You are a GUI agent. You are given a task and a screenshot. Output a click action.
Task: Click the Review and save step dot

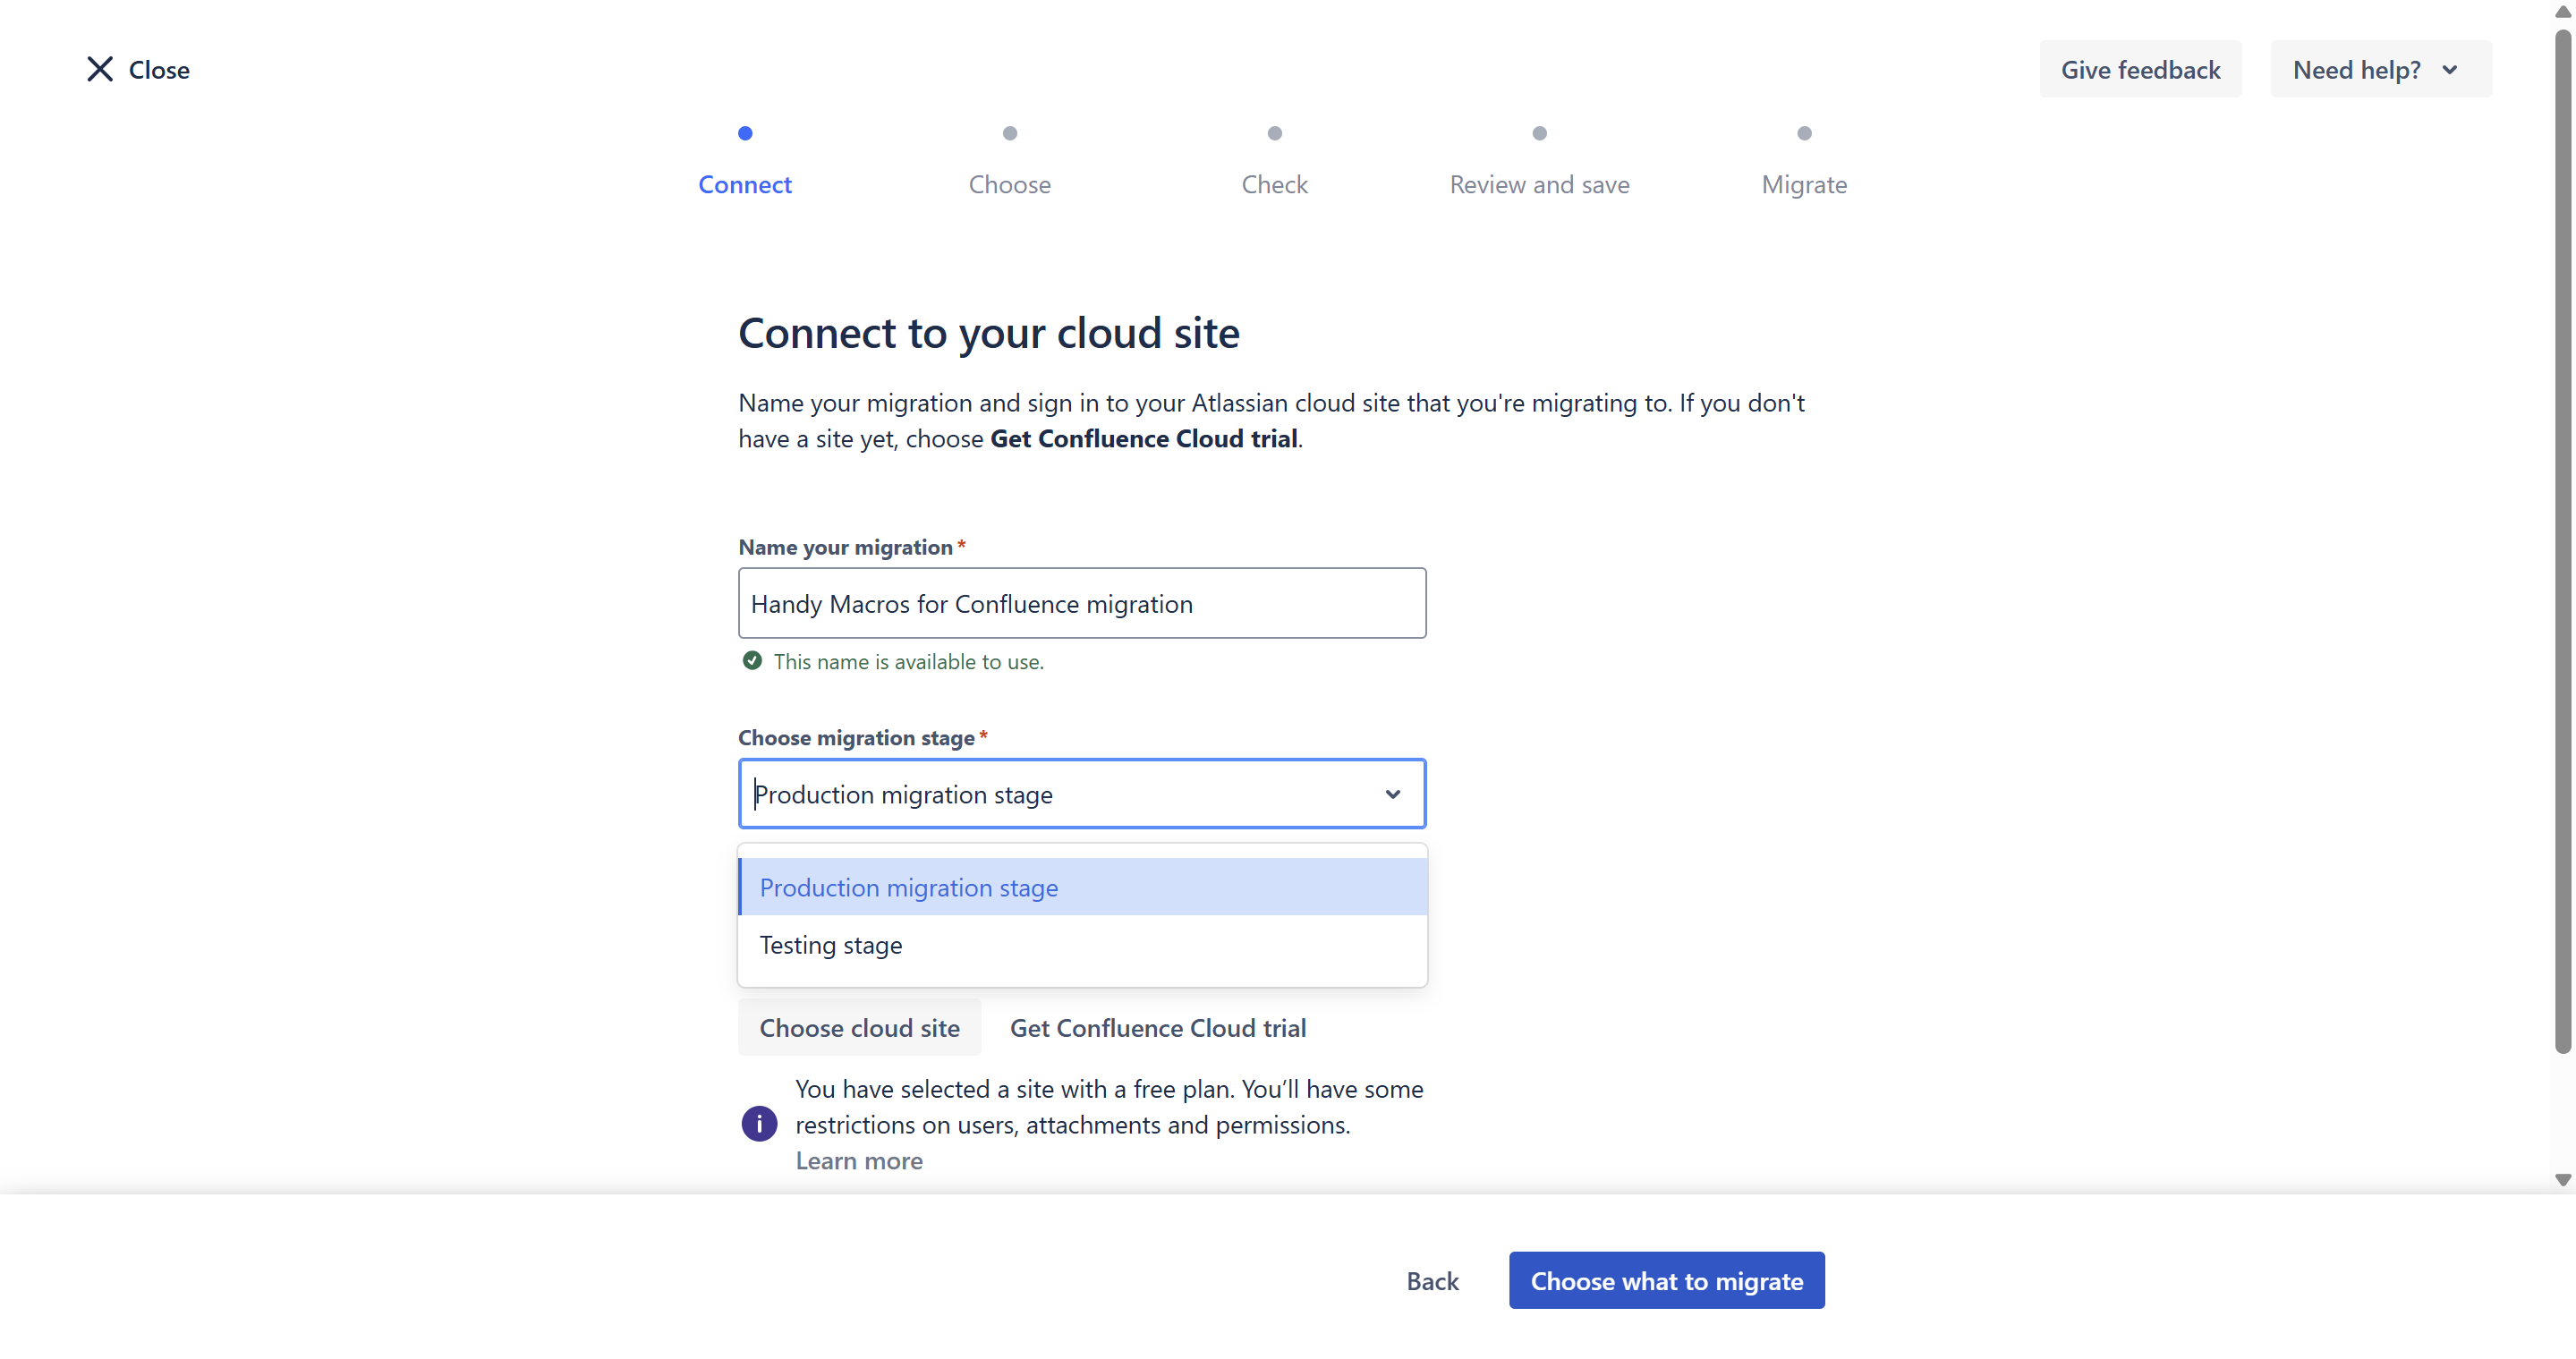(x=1540, y=133)
